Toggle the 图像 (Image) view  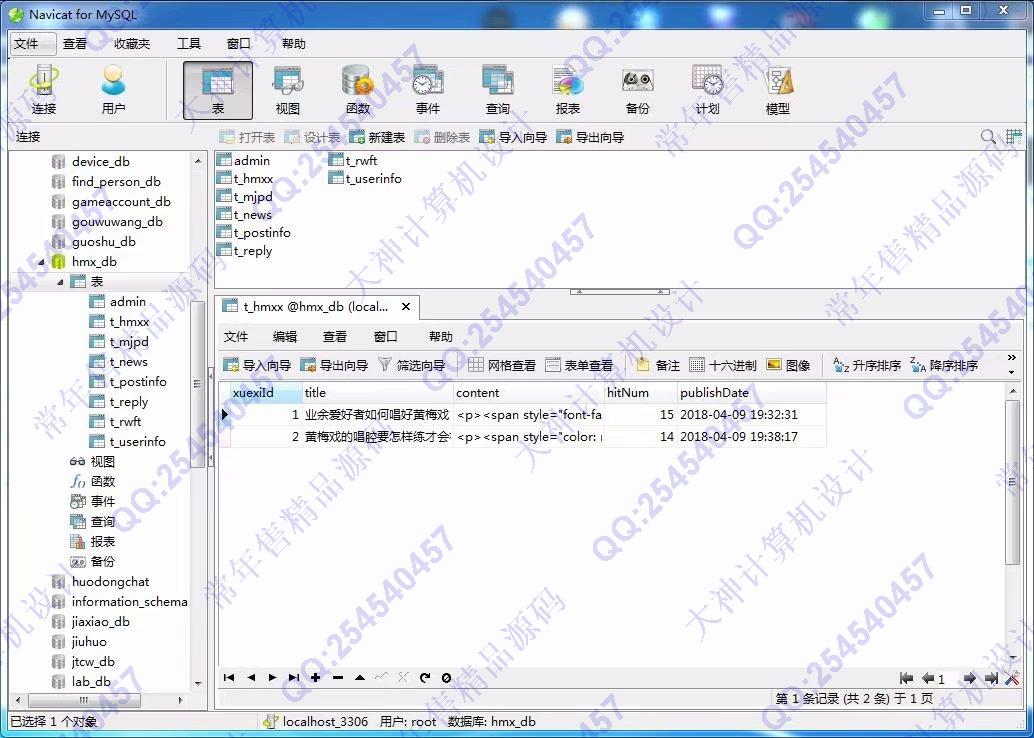(789, 365)
